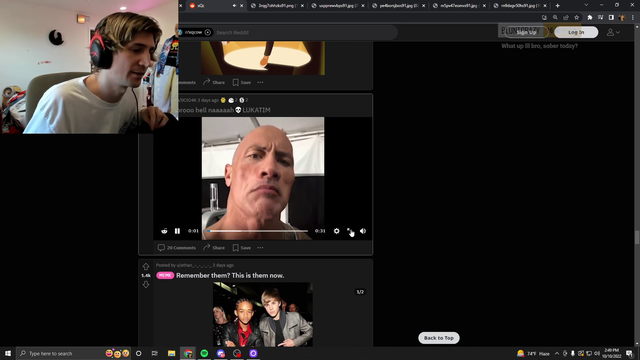Mute the video volume speaker icon
Image resolution: width=640 pixels, height=360 pixels.
click(363, 231)
